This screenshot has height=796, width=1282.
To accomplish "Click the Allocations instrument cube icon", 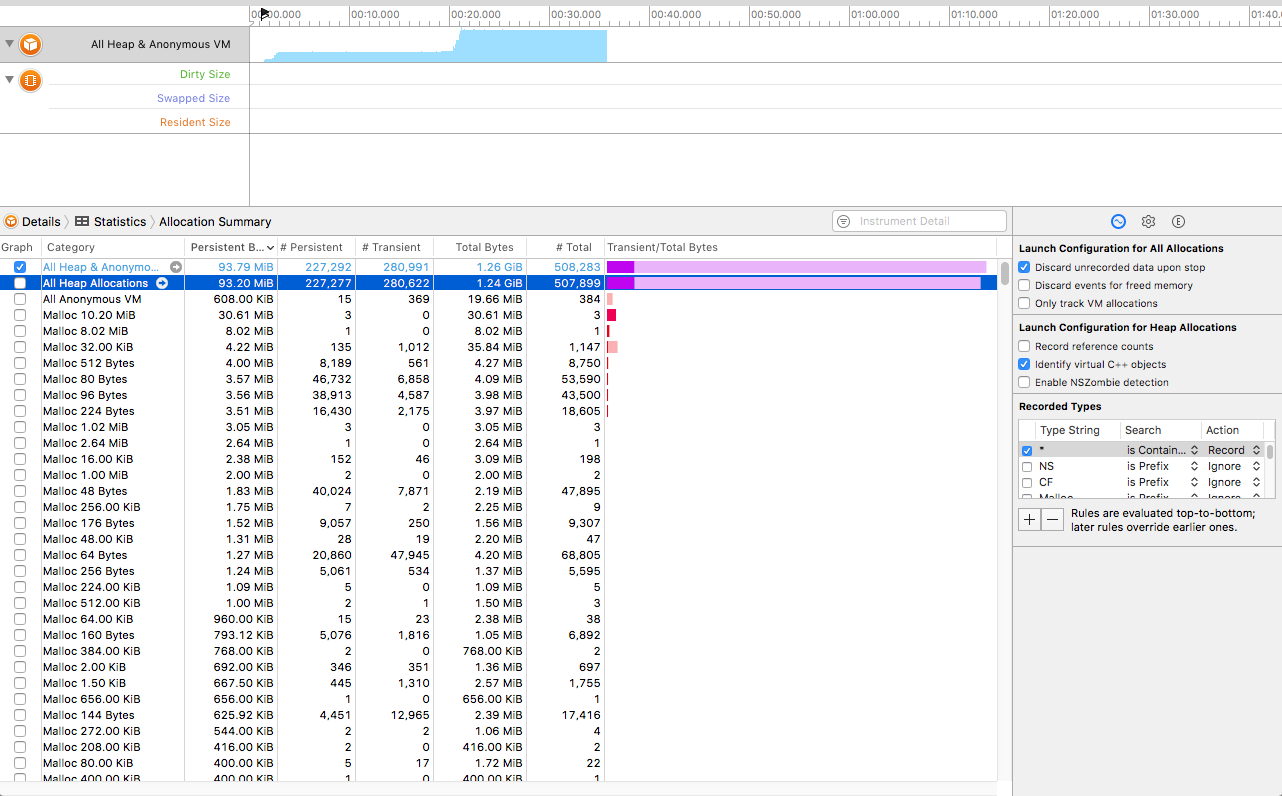I will [x=31, y=45].
